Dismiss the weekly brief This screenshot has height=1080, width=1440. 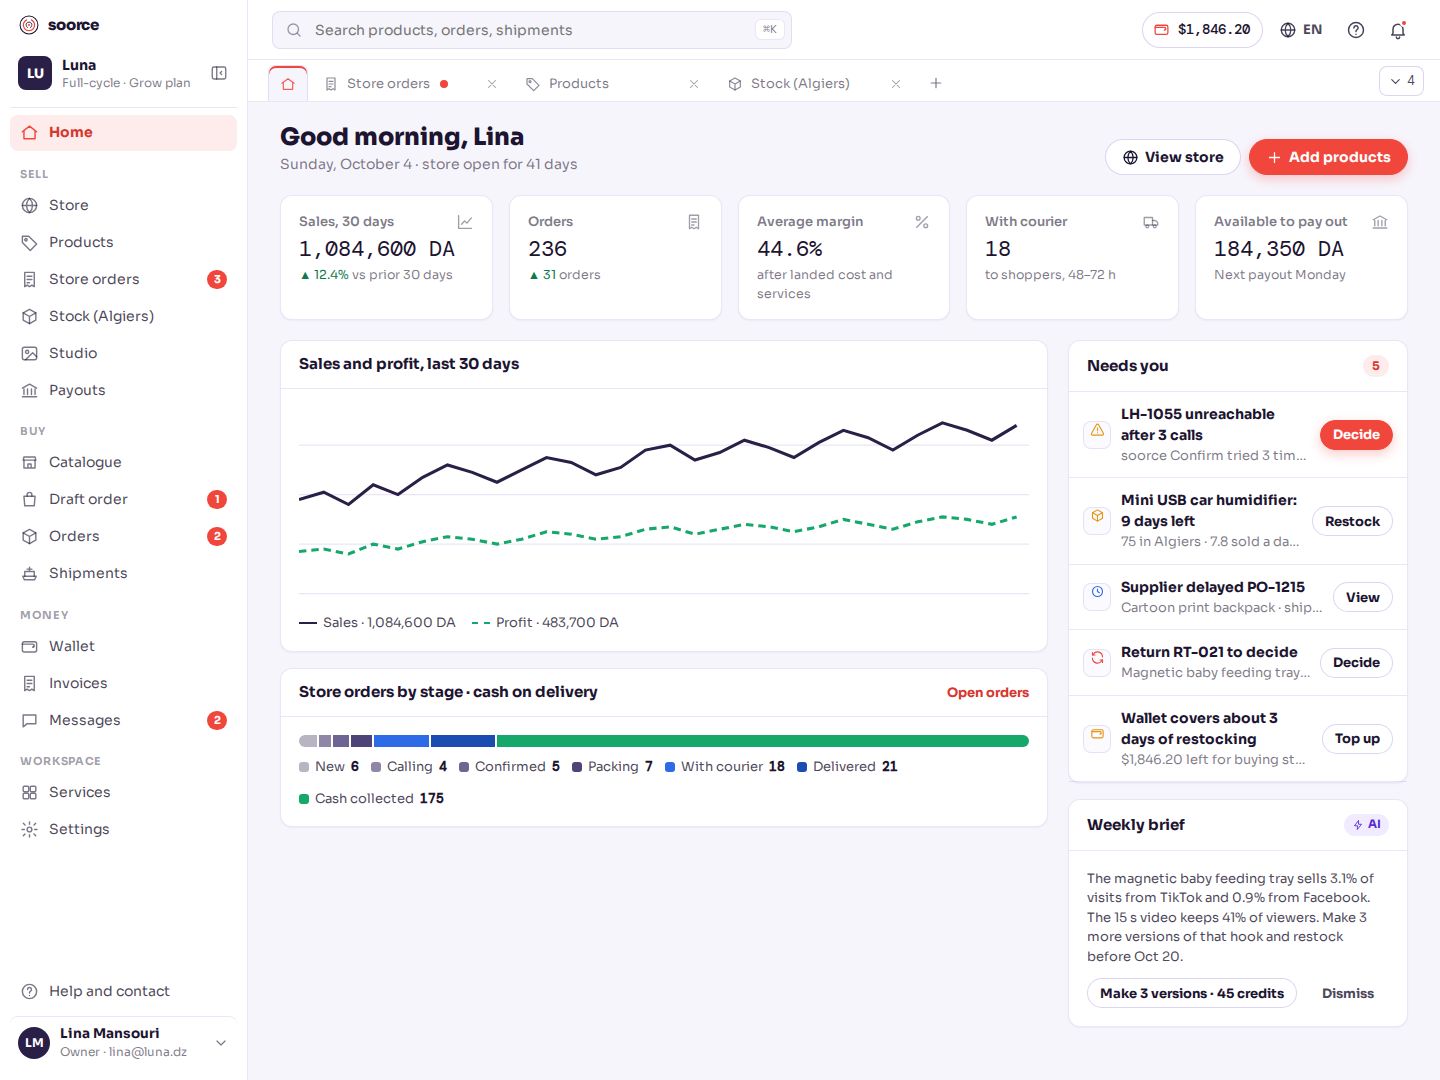click(1348, 993)
